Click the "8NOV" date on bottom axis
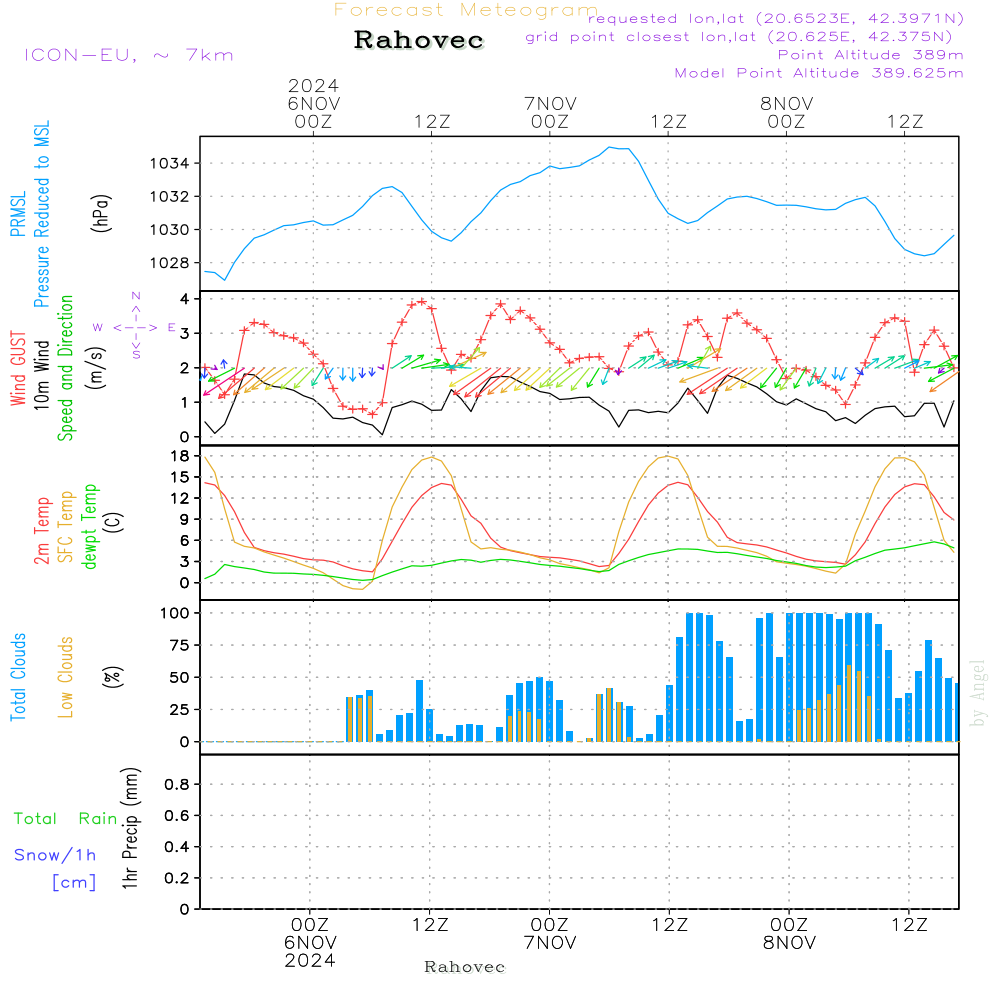 click(790, 943)
